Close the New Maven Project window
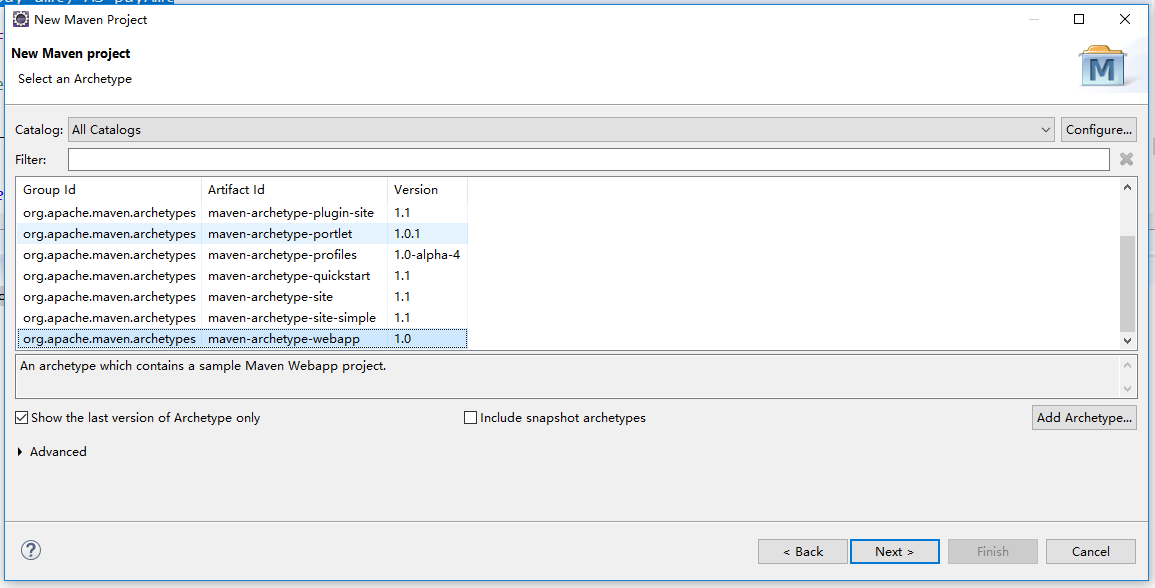 (x=1125, y=19)
